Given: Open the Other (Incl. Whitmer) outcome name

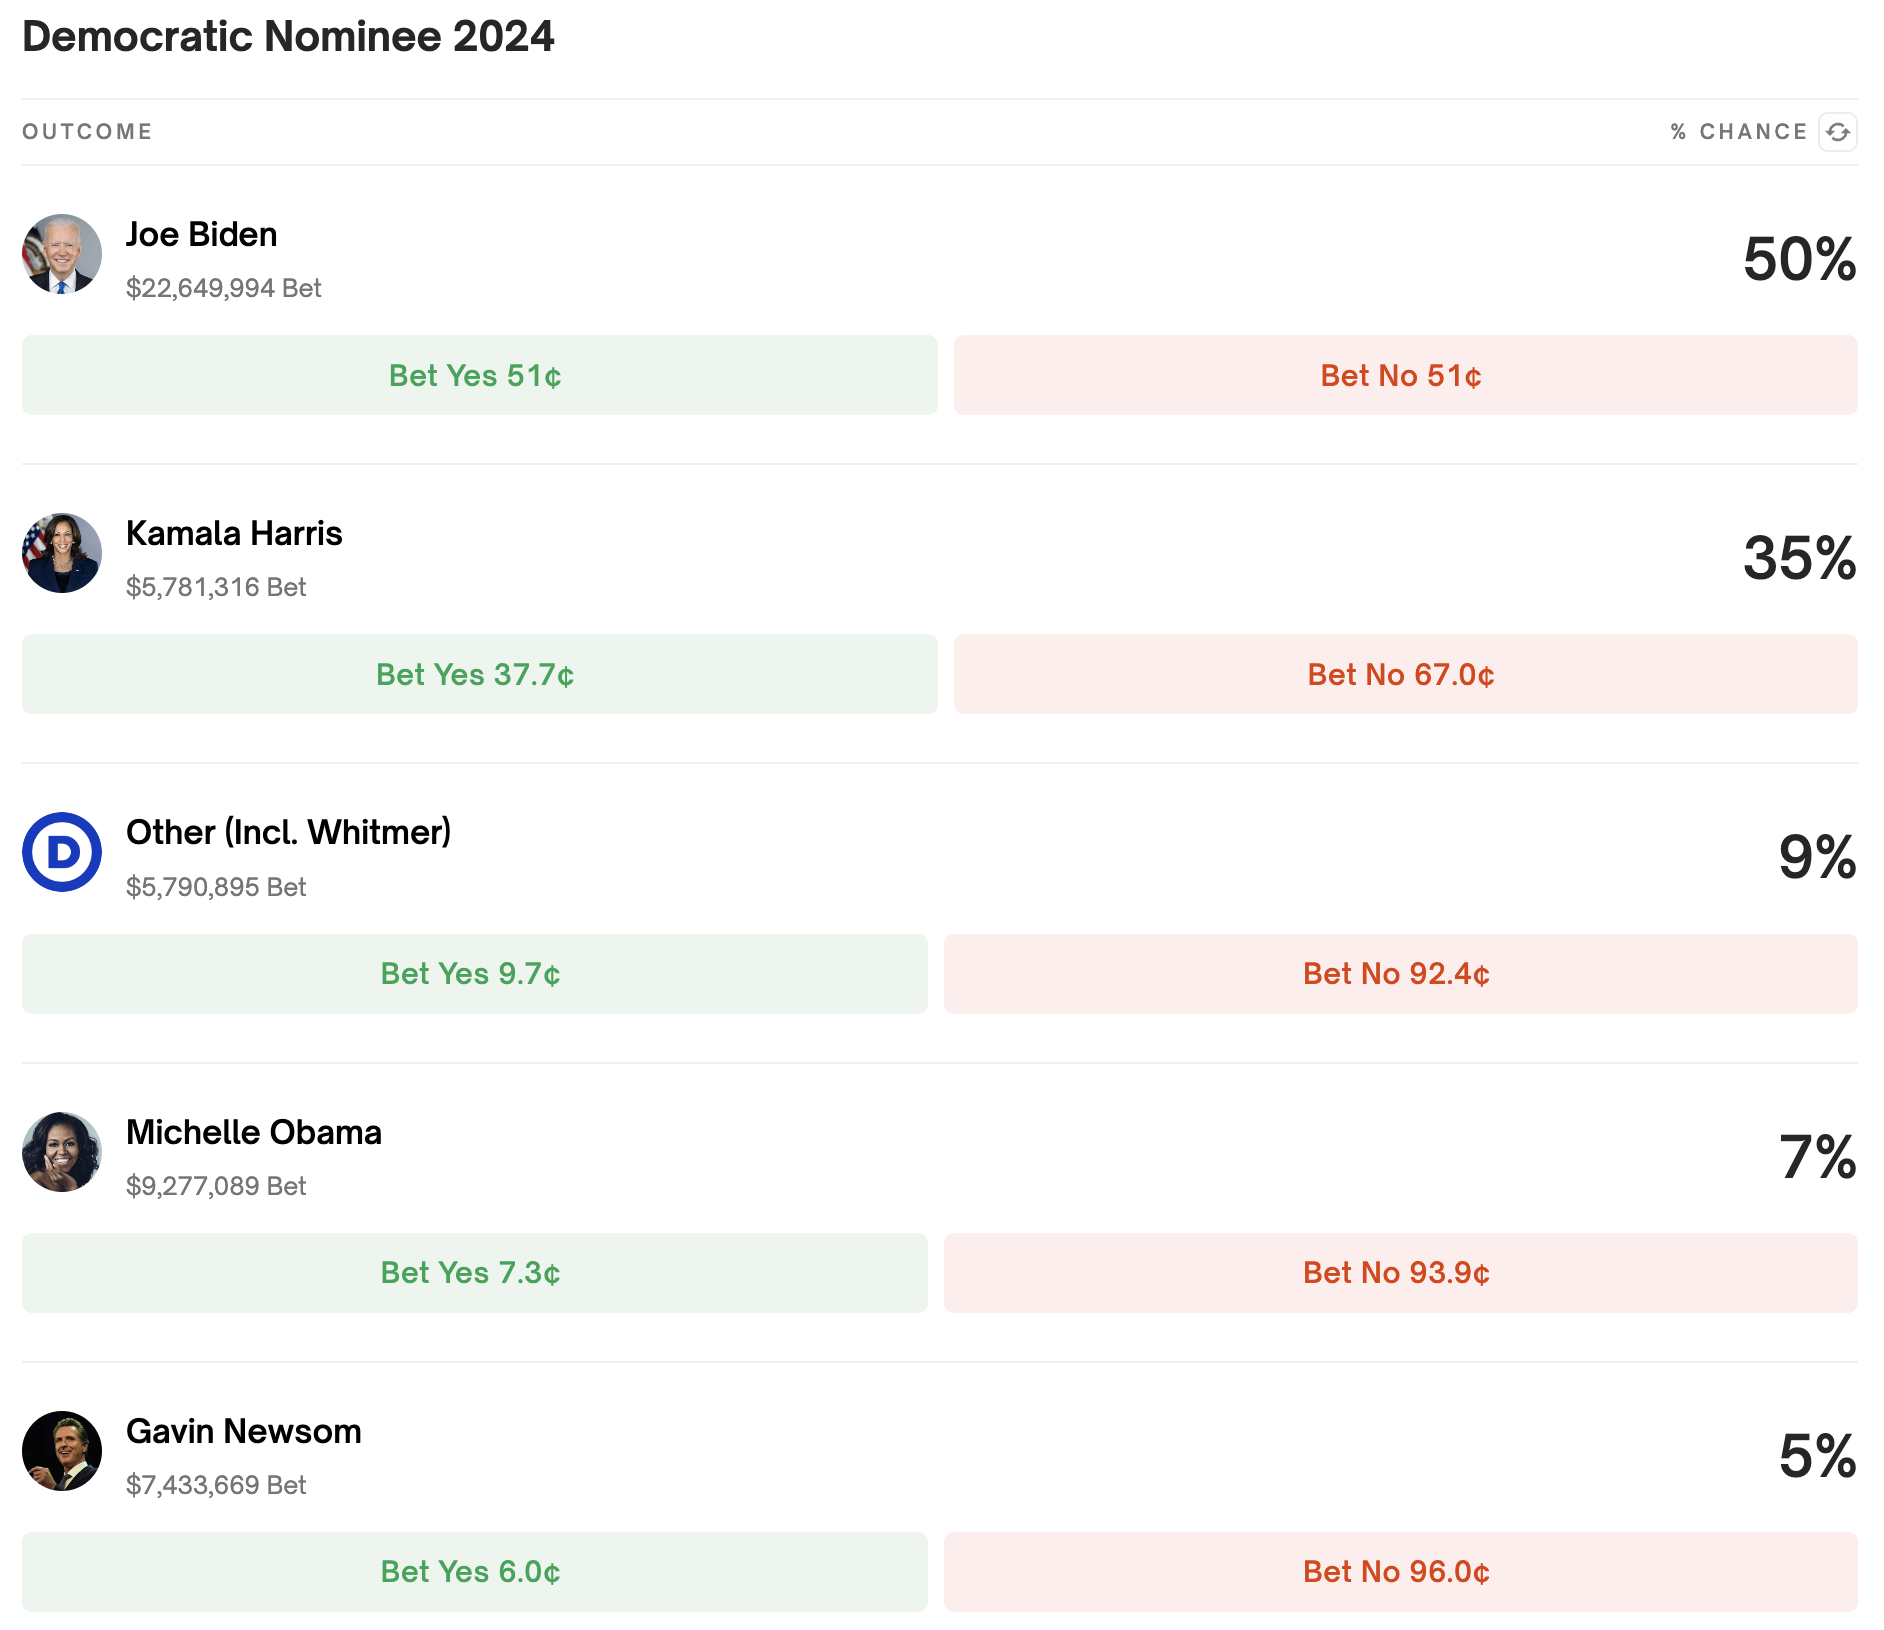Looking at the screenshot, I should (x=288, y=832).
